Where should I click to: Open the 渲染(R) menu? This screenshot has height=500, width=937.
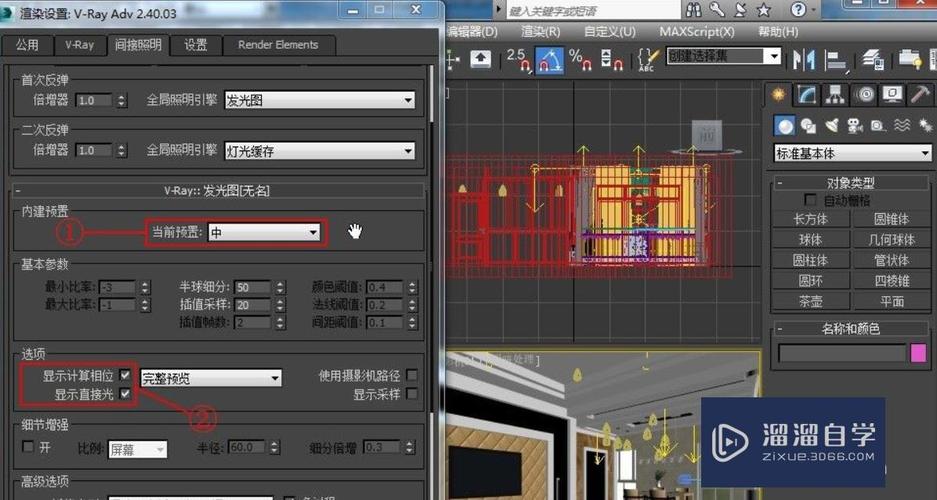point(541,31)
